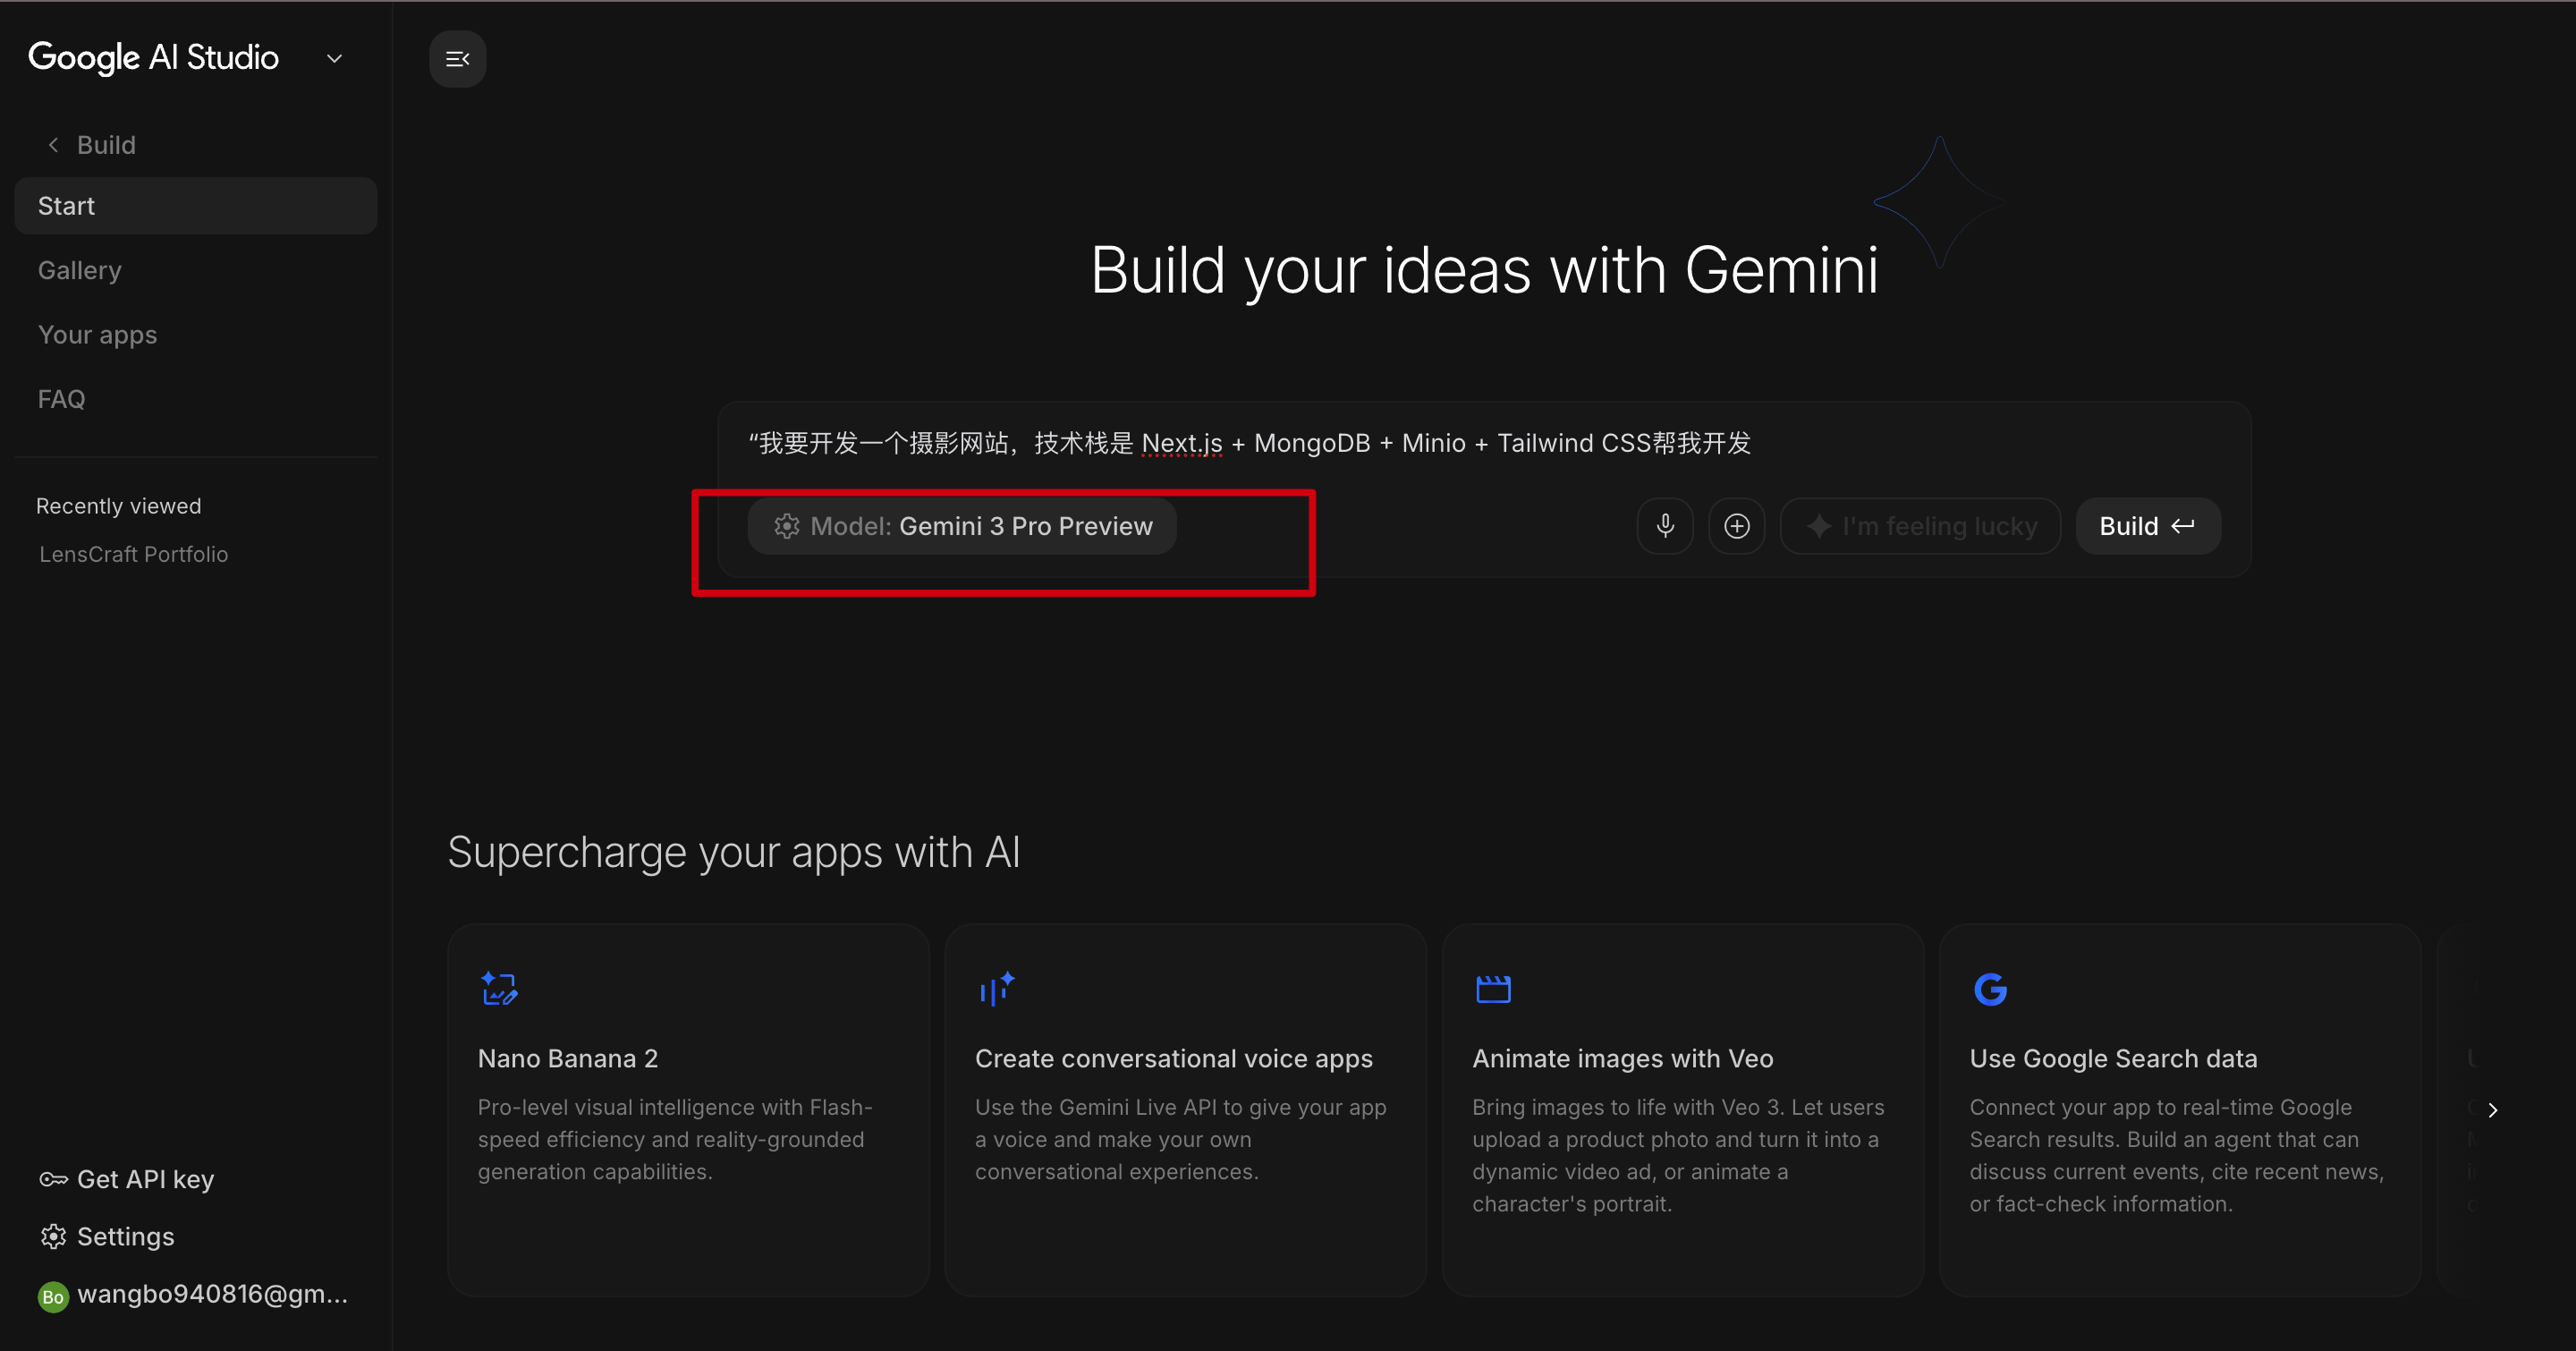Click the conversational voice apps icon
2576x1351 pixels.
point(996,989)
